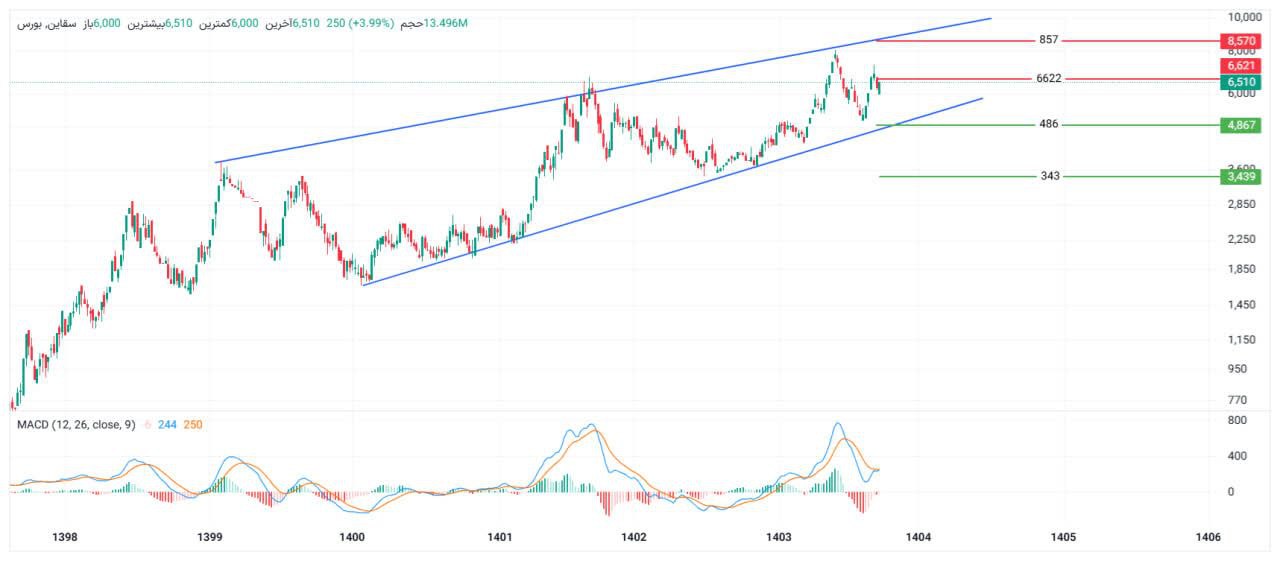Click the 1406 year label on time axis
Screen dimensions: 1280x561
pos(1208,537)
